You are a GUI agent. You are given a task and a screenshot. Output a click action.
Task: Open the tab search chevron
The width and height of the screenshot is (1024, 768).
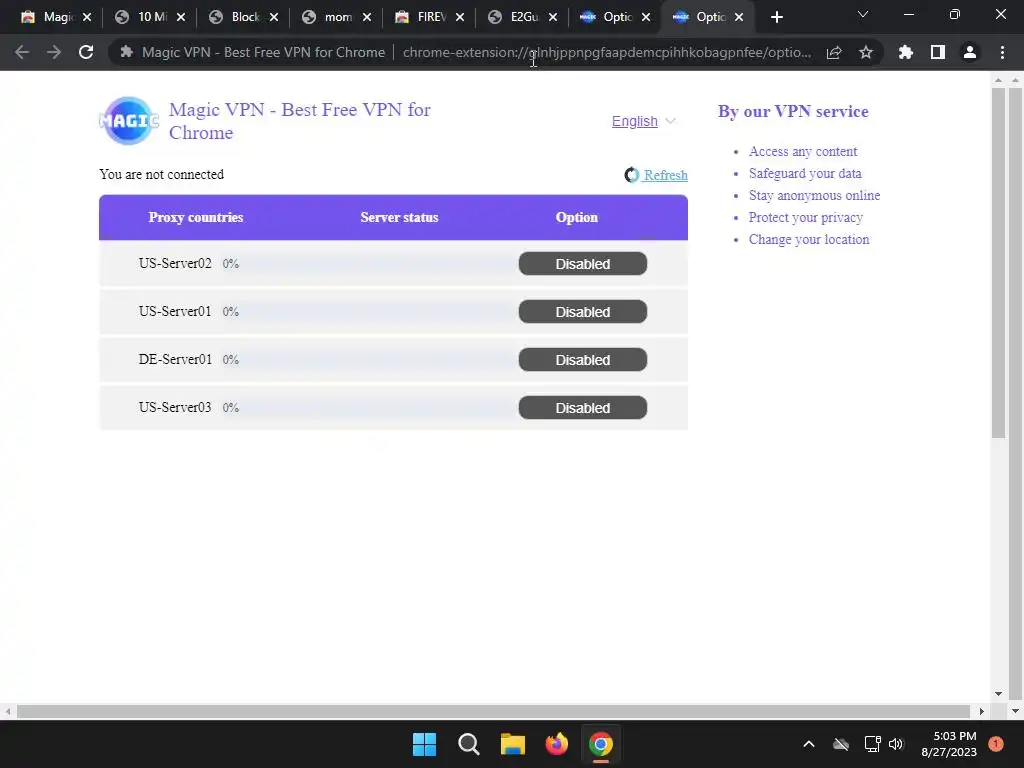[x=863, y=14]
